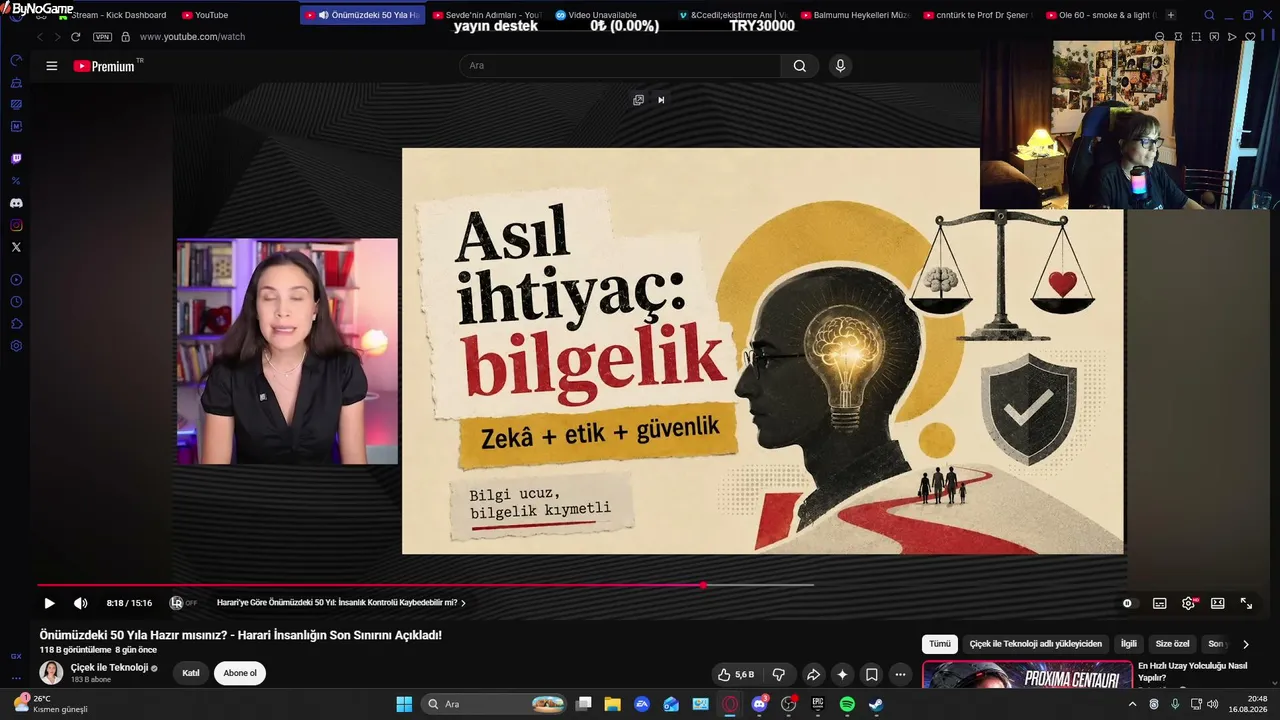Open more actions three-dot menu
The image size is (1280, 720).
click(x=900, y=675)
